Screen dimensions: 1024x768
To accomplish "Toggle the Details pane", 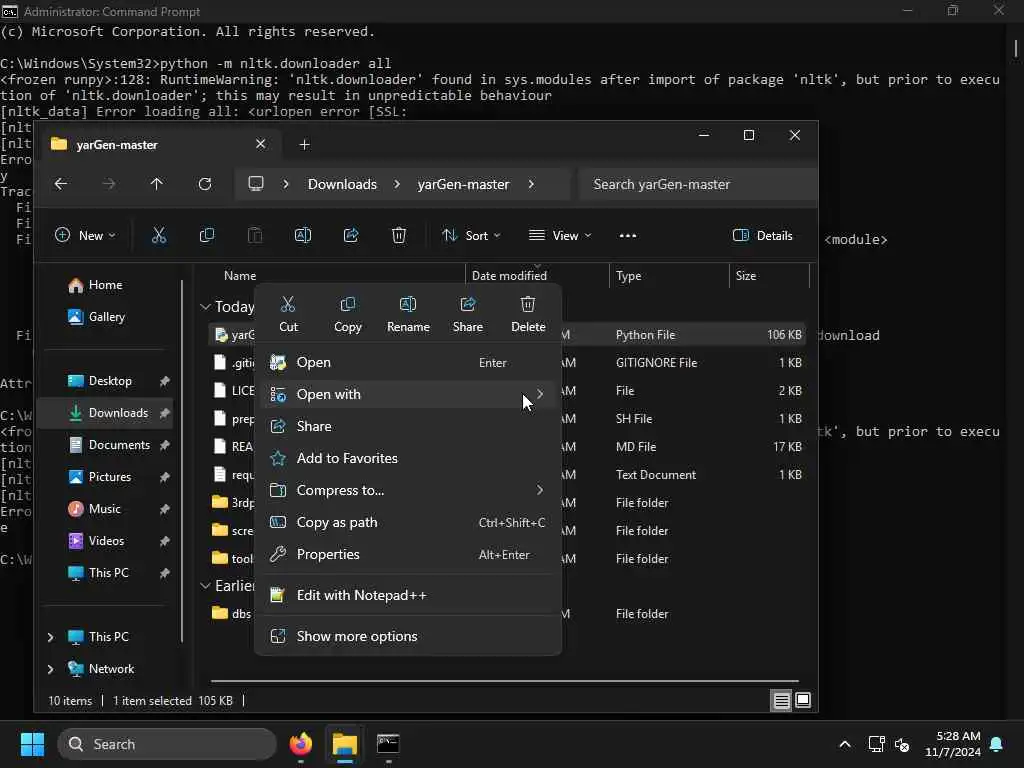I will tap(763, 236).
